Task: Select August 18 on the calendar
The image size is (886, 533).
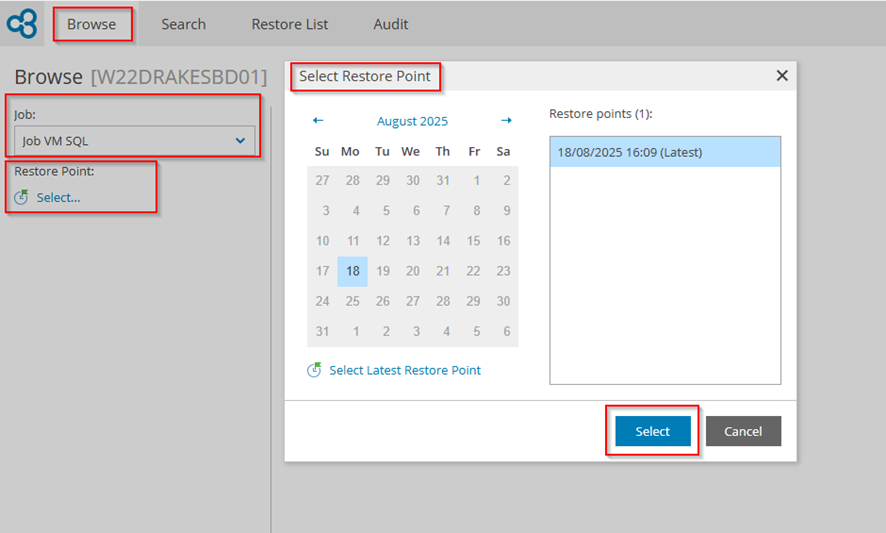Action: (x=352, y=271)
